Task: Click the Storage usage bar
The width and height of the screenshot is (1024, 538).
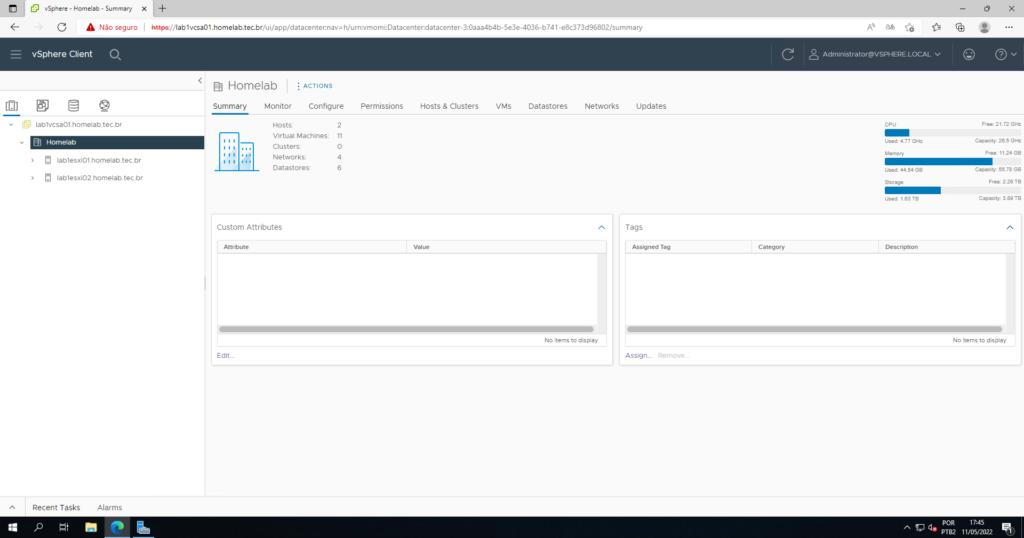Action: click(x=952, y=190)
